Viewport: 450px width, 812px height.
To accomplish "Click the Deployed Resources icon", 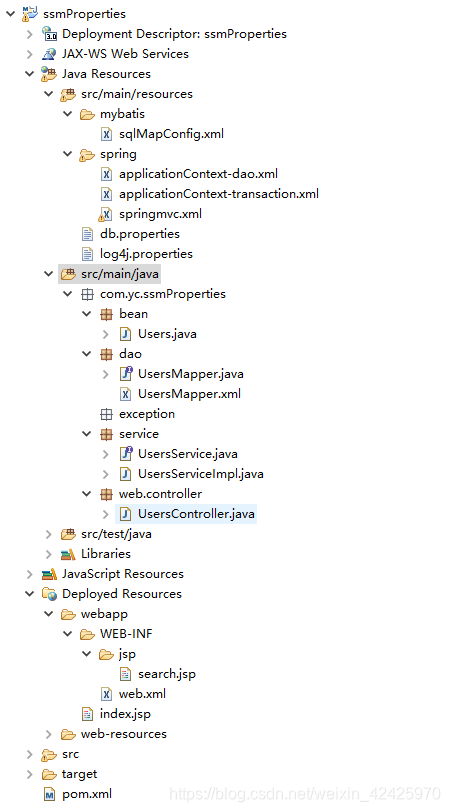I will 49,594.
